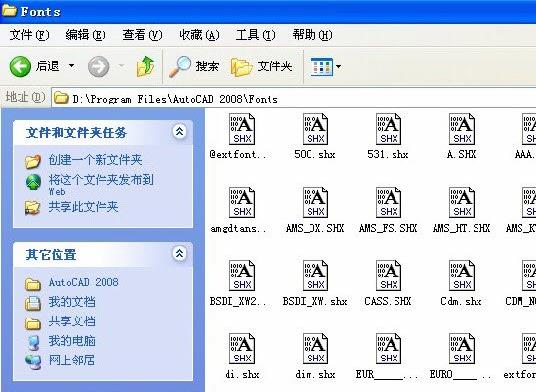Open the Search (搜索) toolbar button
Viewport: 536px width, 392px height.
[x=193, y=66]
